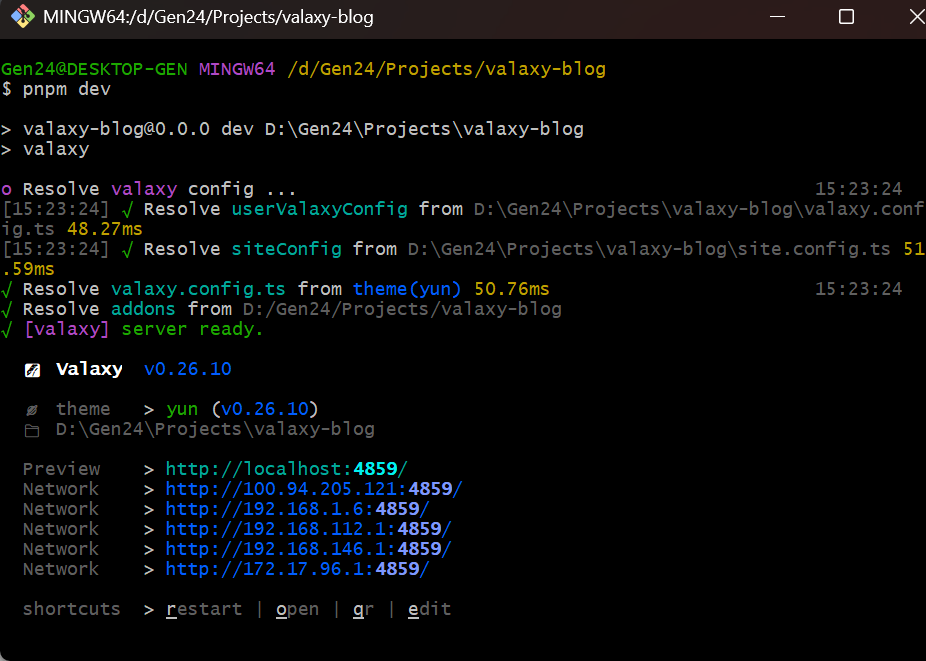The image size is (926, 661).
Task: Click 'siteConfig' in the log
Action: [x=286, y=249]
